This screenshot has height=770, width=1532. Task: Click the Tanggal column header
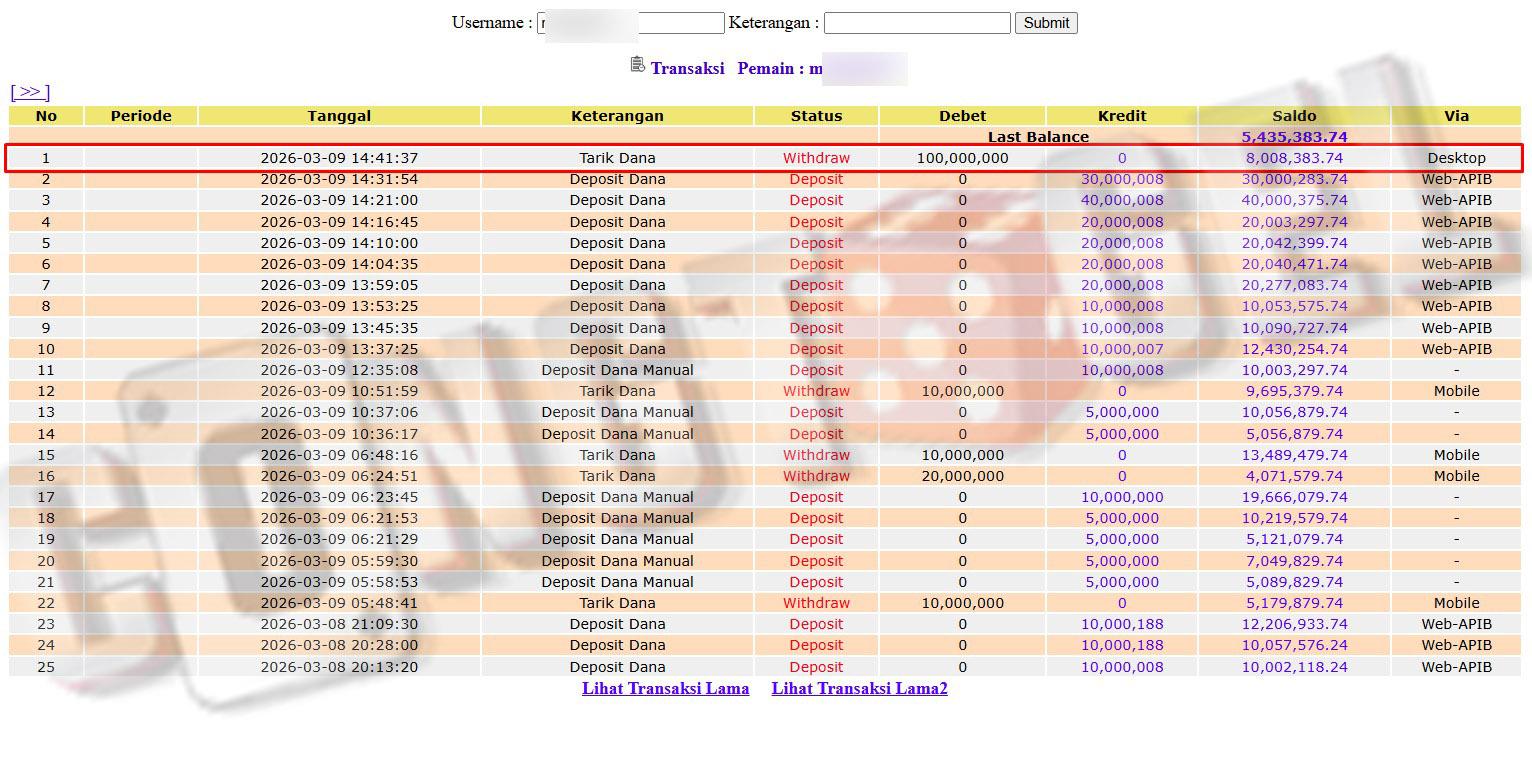click(339, 116)
